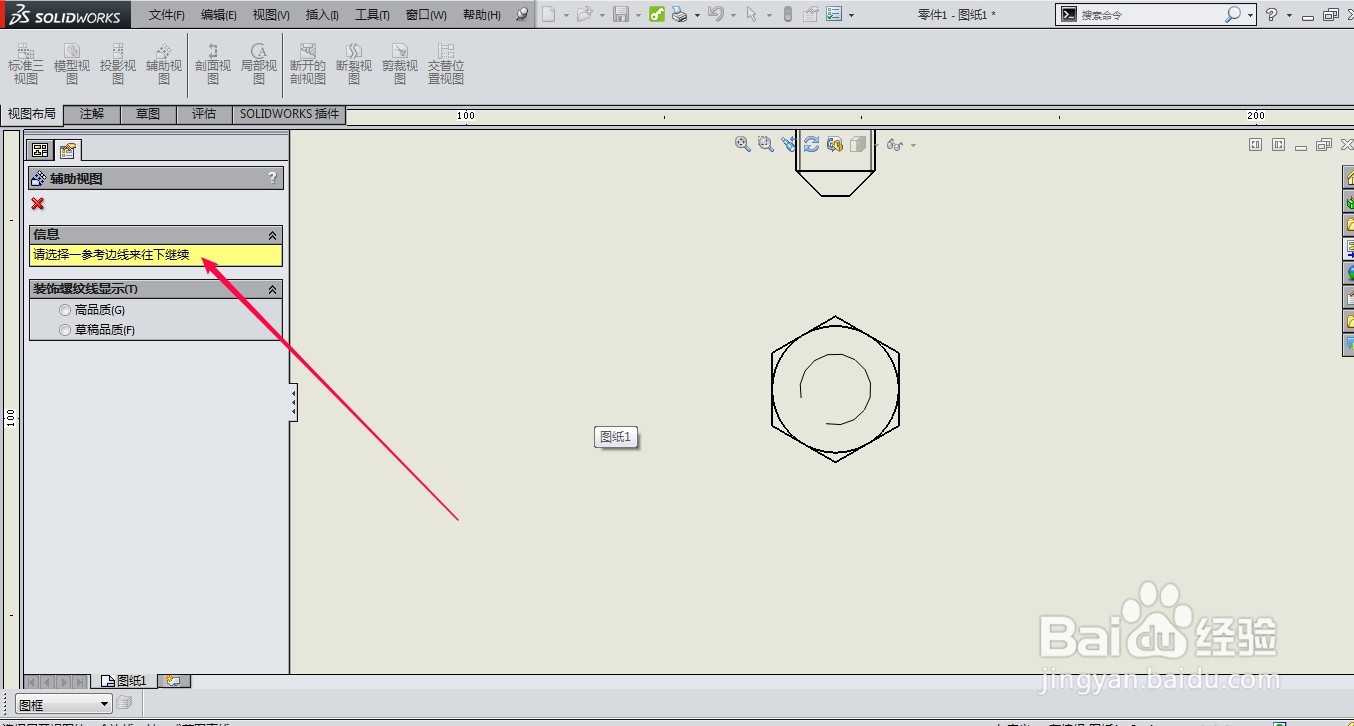Switch to the 草图 tab
The width and height of the screenshot is (1354, 726).
pyautogui.click(x=148, y=114)
